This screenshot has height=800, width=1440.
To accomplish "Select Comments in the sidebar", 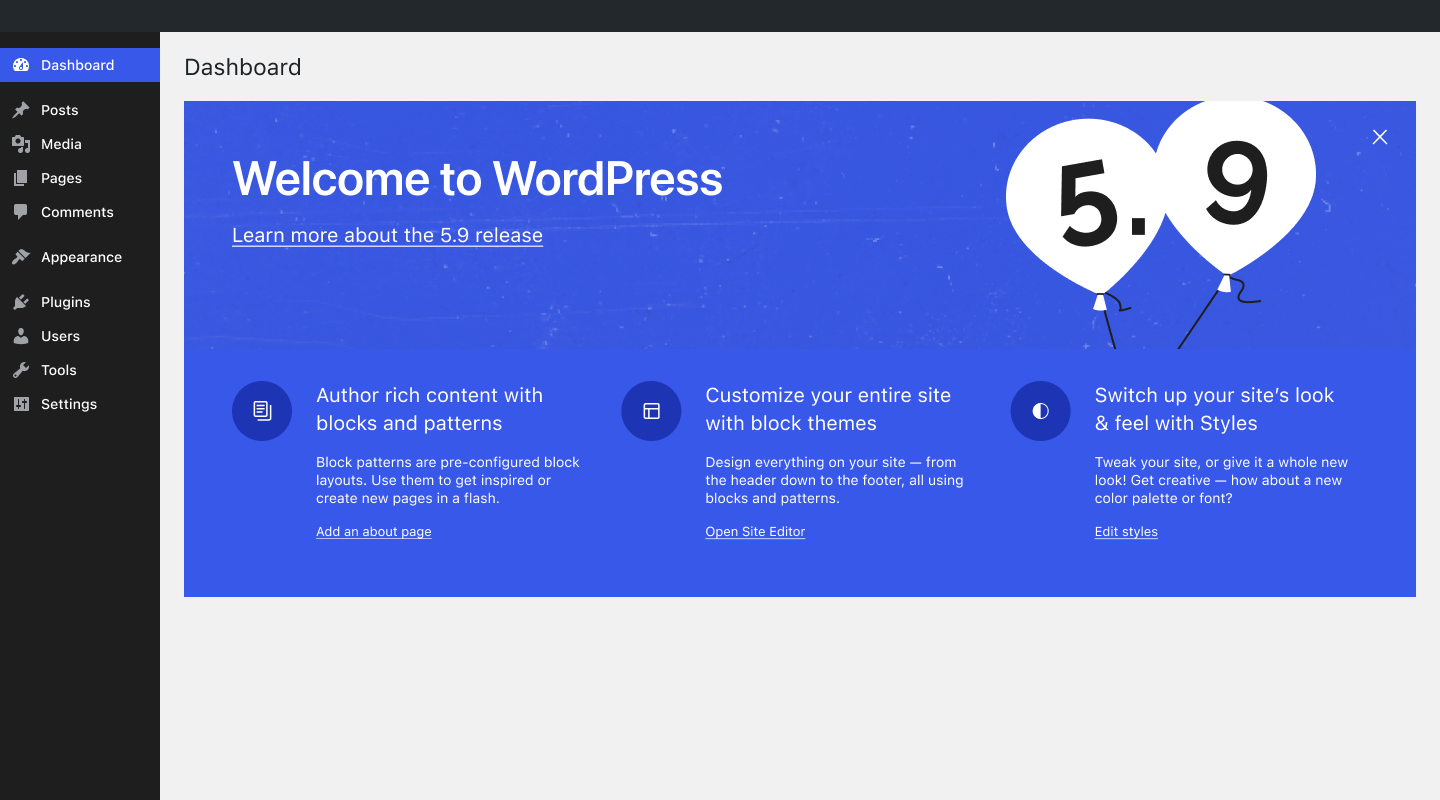I will [x=80, y=212].
